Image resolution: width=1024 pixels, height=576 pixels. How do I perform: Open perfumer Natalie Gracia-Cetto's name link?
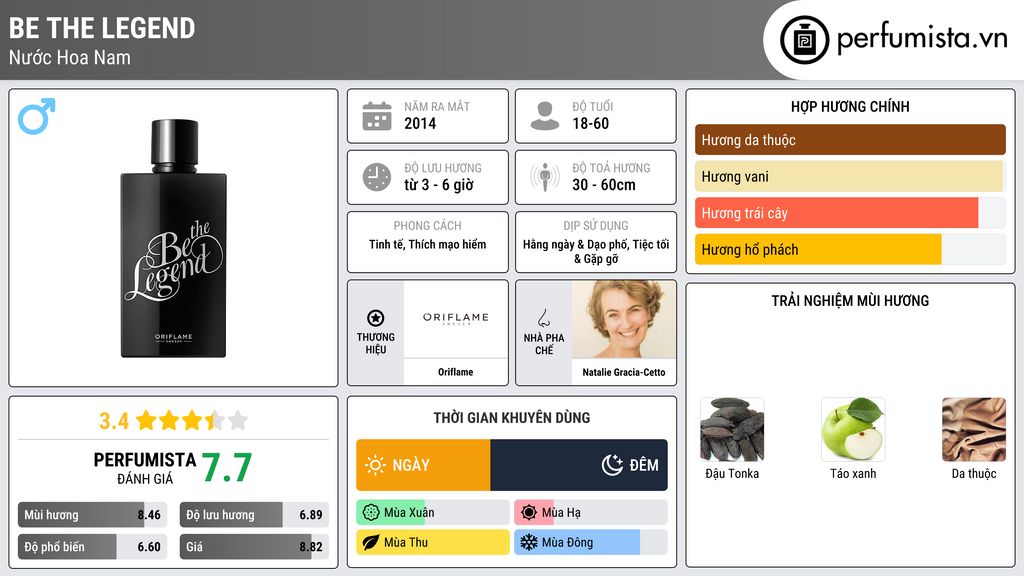[624, 372]
